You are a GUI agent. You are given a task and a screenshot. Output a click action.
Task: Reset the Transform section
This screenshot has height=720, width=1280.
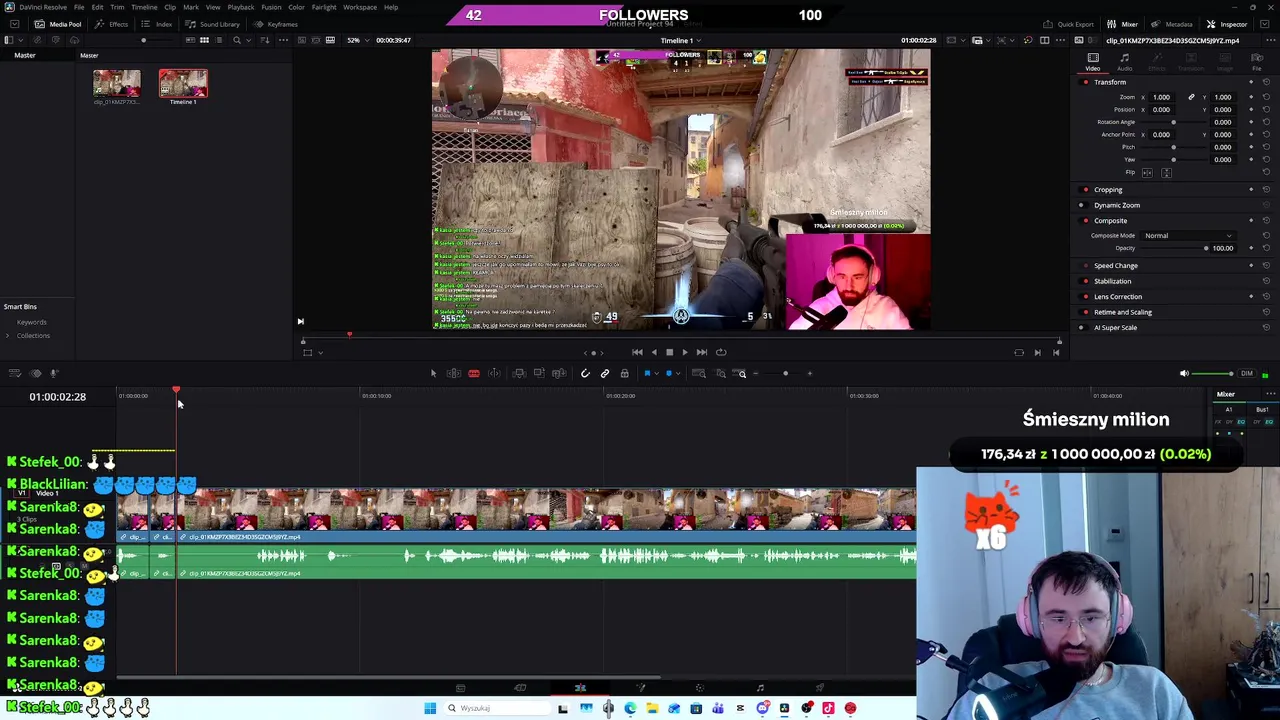pos(1266,82)
